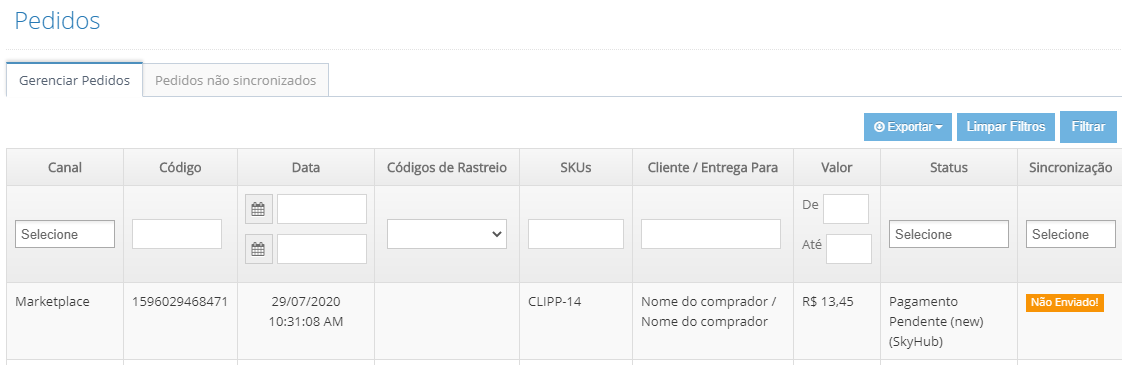The width and height of the screenshot is (1122, 365).
Task: Focus the end date input field
Action: (322, 249)
